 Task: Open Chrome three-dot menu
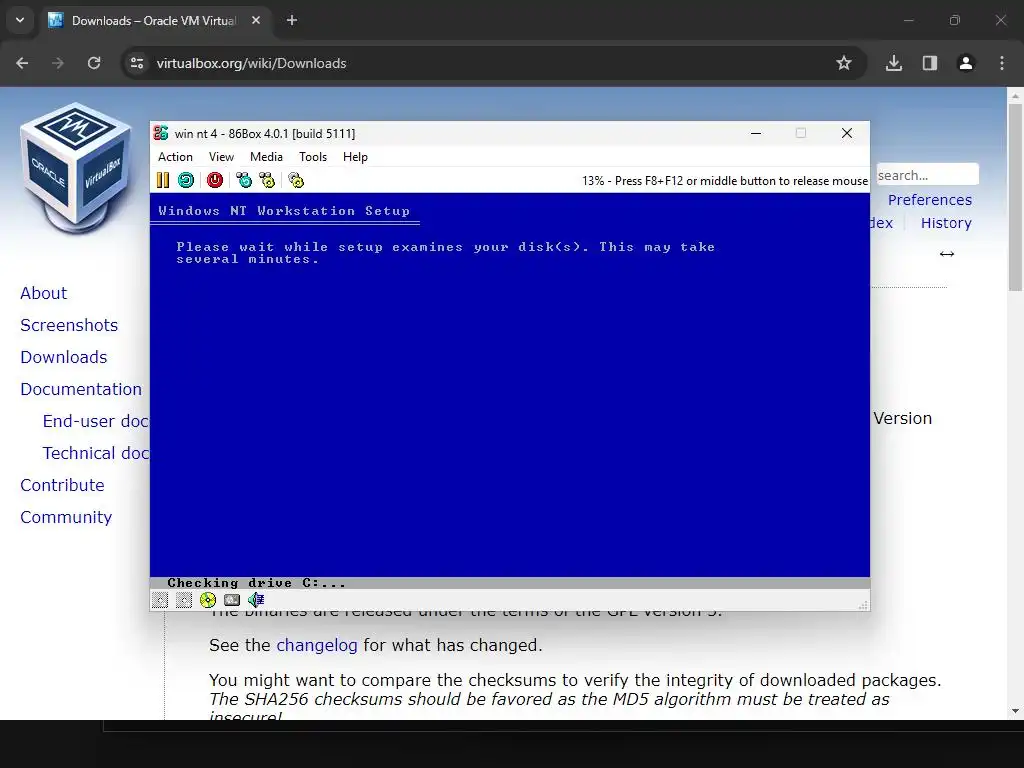[x=1002, y=63]
